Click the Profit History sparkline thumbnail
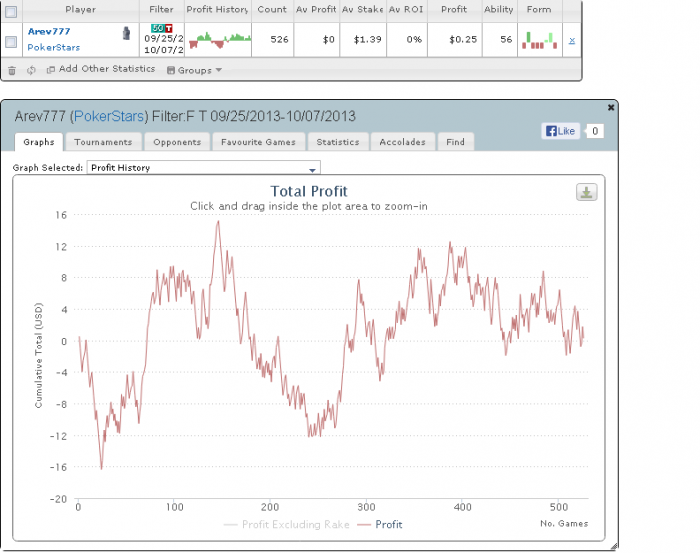 click(x=218, y=40)
